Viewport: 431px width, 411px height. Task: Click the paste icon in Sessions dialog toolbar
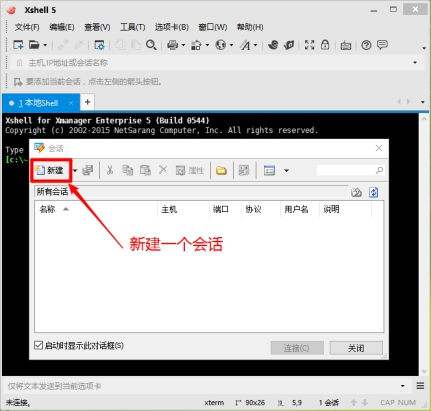click(145, 170)
